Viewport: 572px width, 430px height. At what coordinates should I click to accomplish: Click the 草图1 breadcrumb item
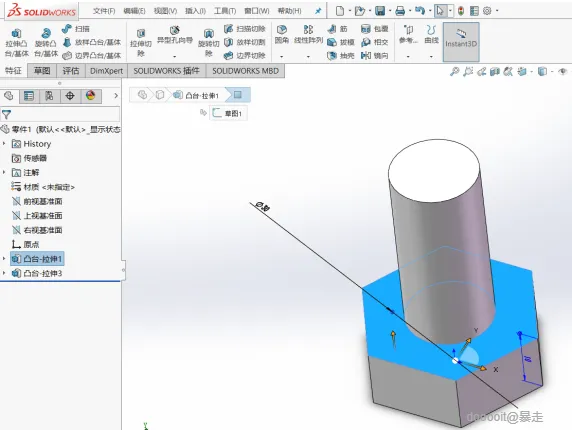click(x=228, y=113)
